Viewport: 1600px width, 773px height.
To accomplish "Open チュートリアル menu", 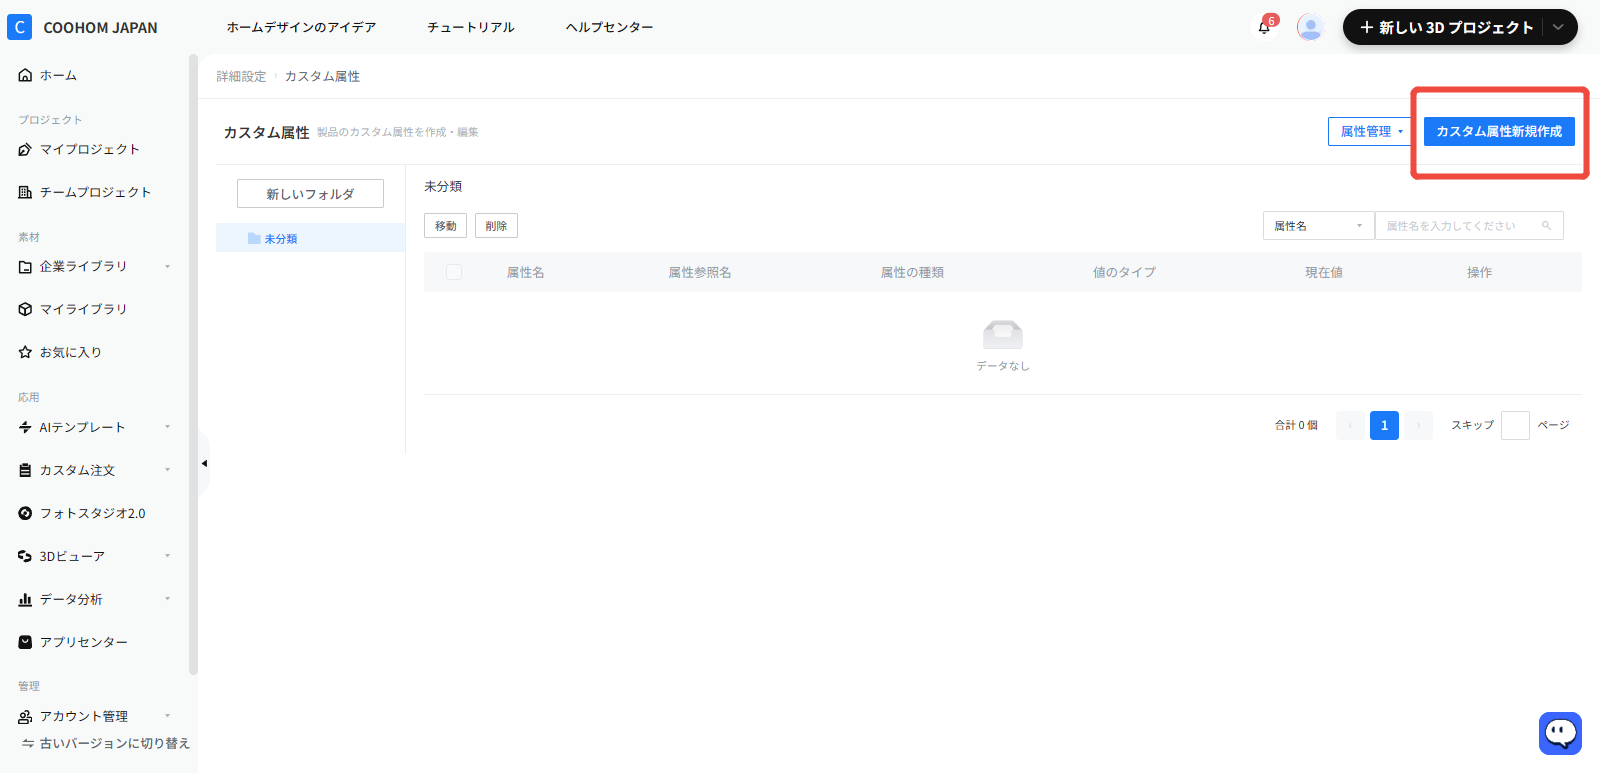I will point(470,27).
